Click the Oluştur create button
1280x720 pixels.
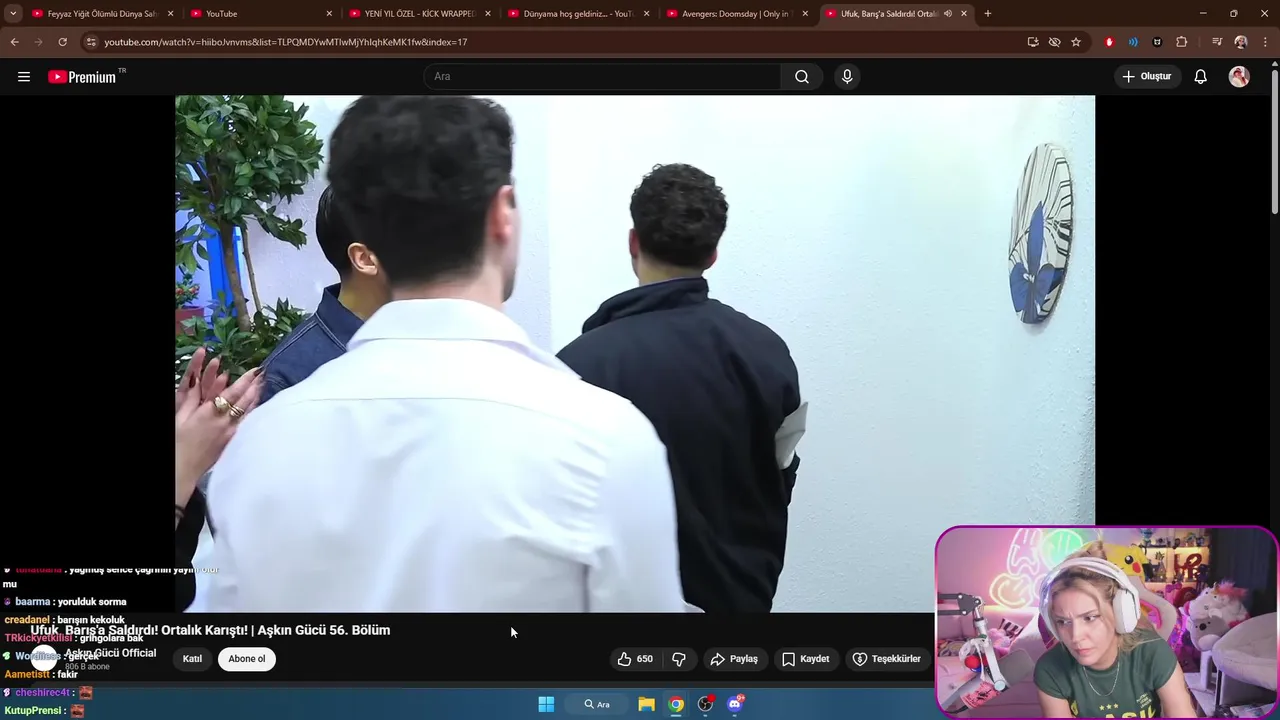1147,77
